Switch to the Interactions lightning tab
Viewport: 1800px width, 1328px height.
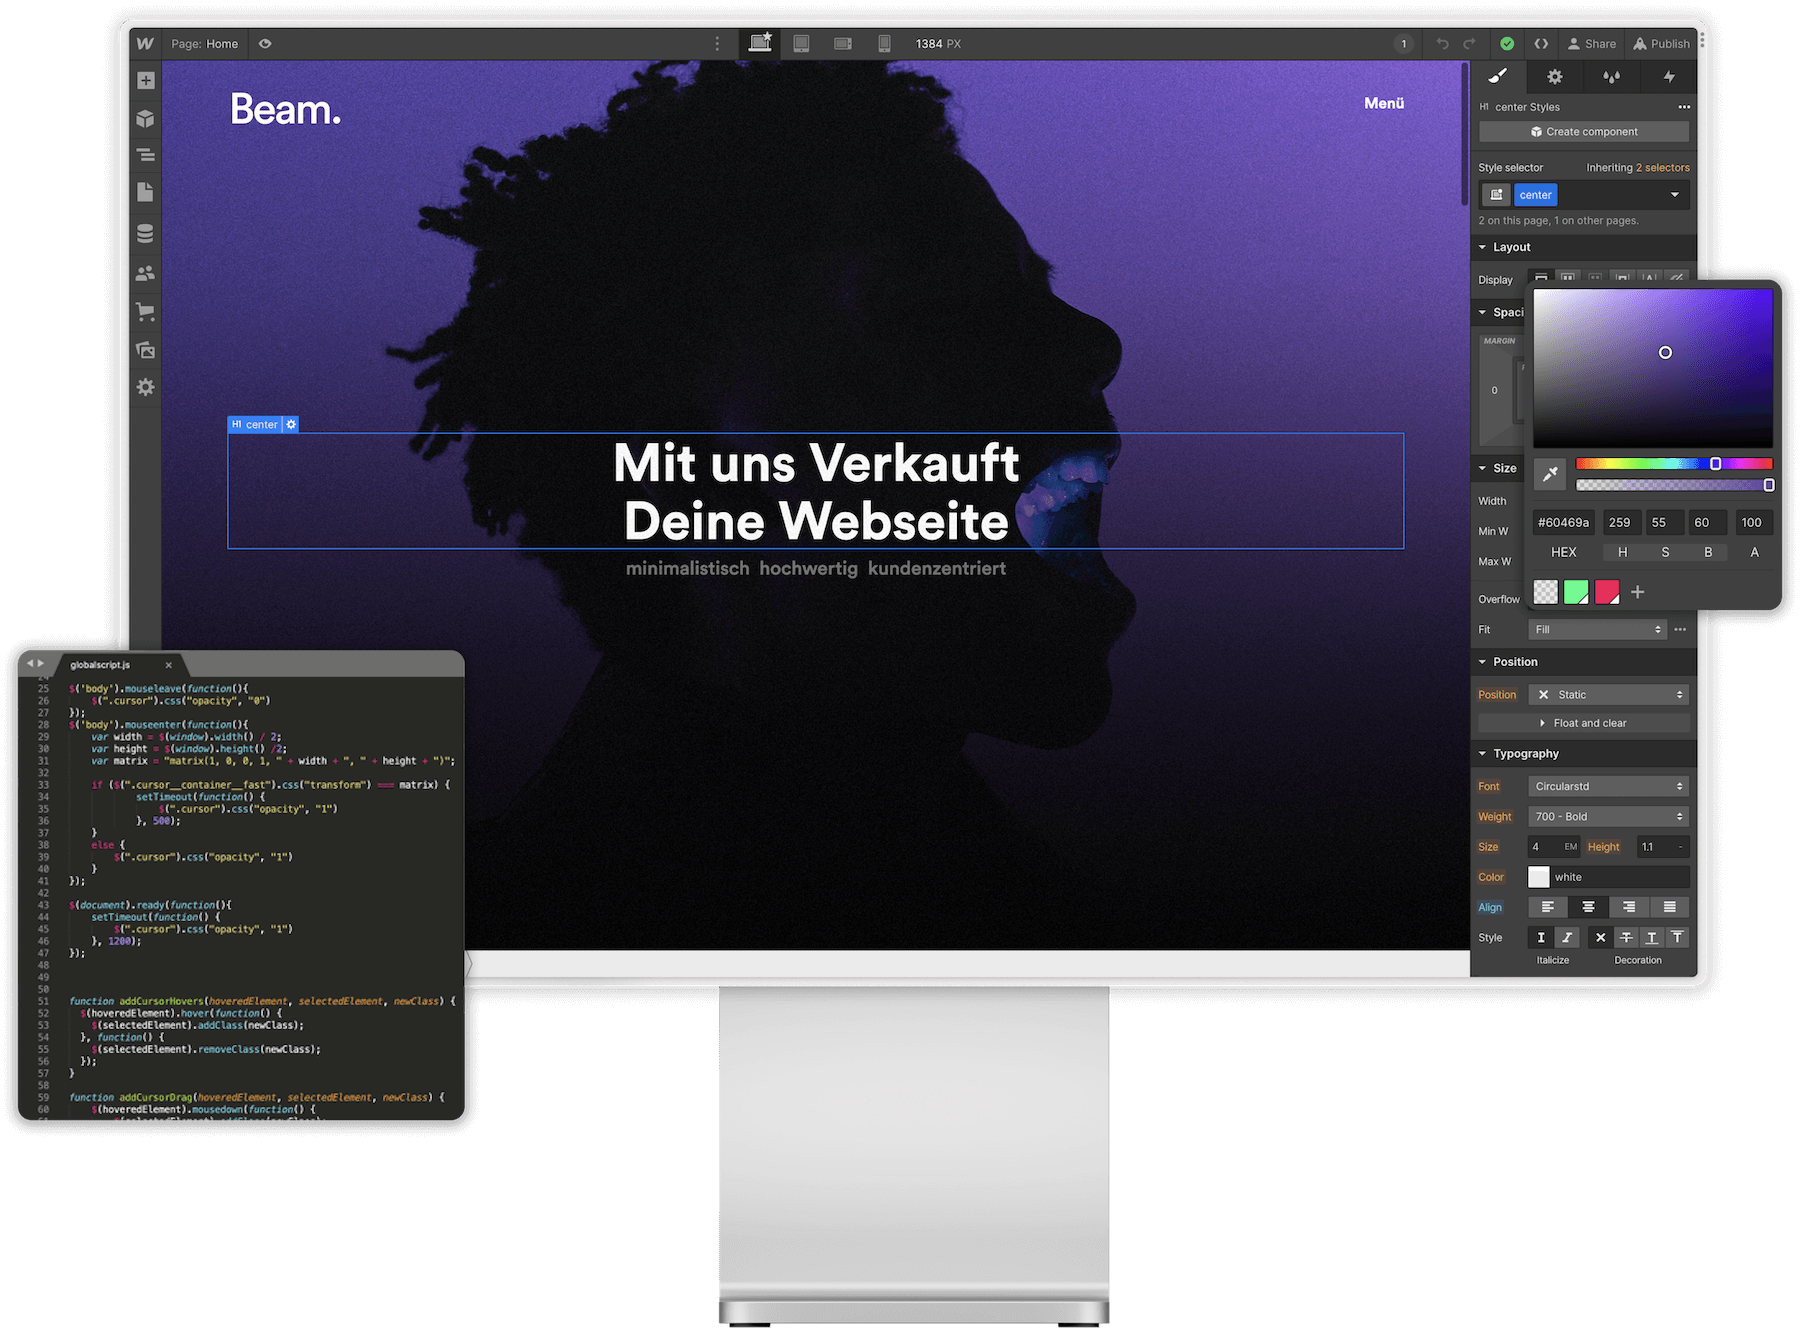(x=1668, y=77)
